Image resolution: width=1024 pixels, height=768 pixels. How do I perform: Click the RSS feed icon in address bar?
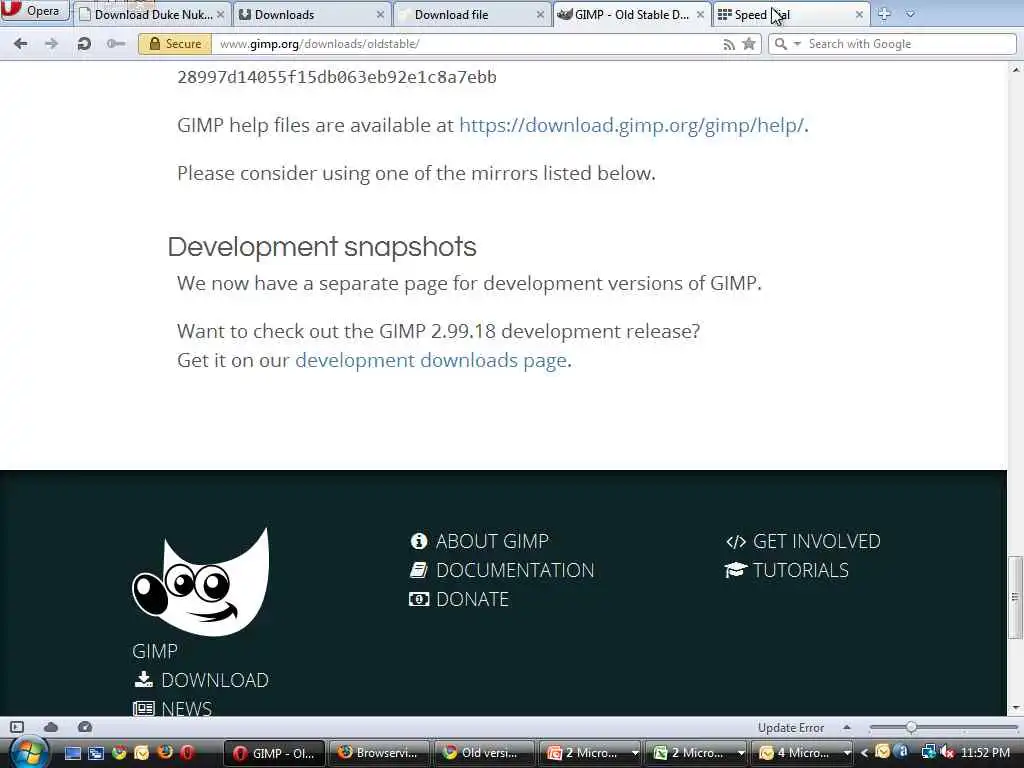click(729, 44)
